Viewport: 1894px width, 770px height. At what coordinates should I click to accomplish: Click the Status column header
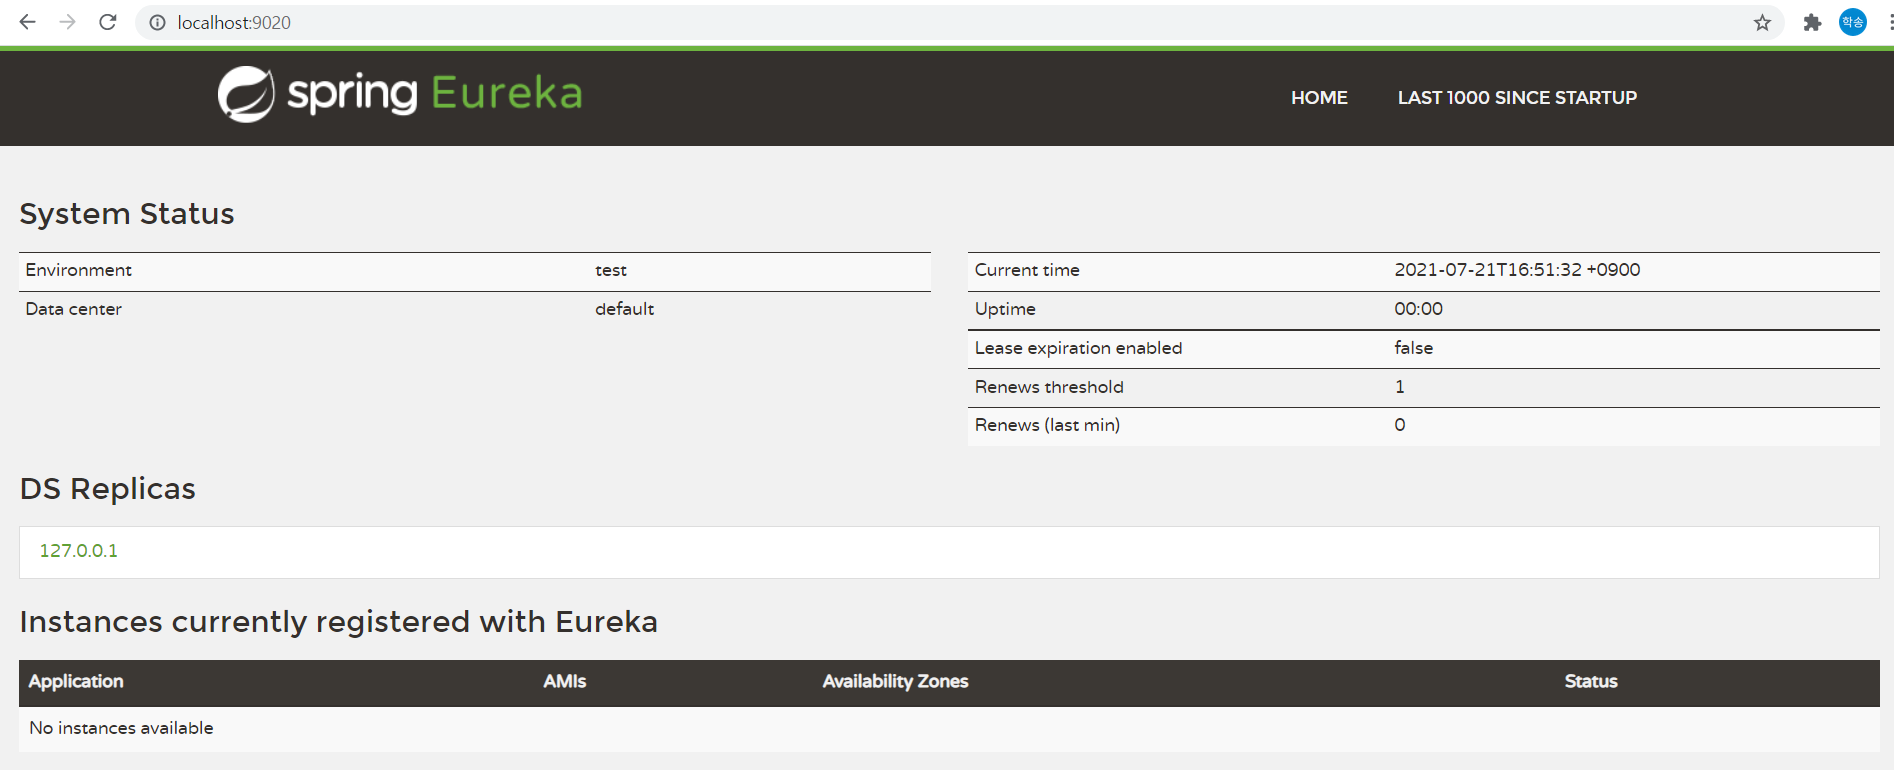[x=1591, y=681]
